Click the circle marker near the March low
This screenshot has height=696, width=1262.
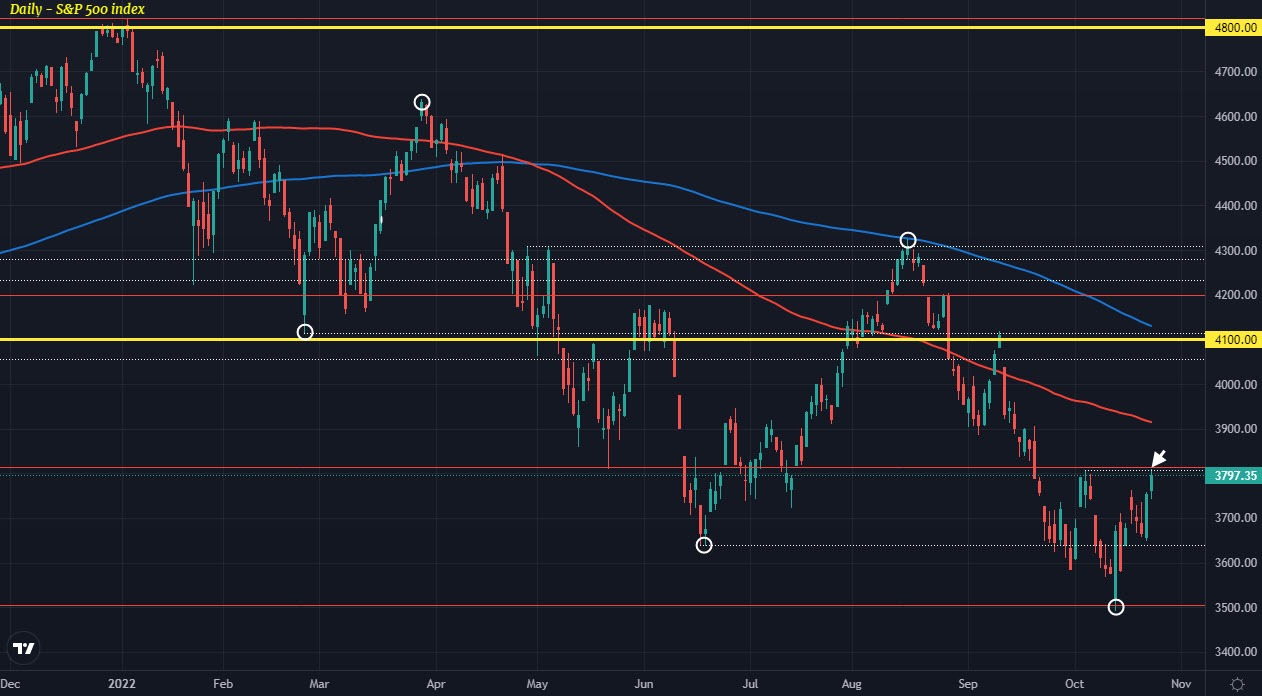(x=305, y=331)
